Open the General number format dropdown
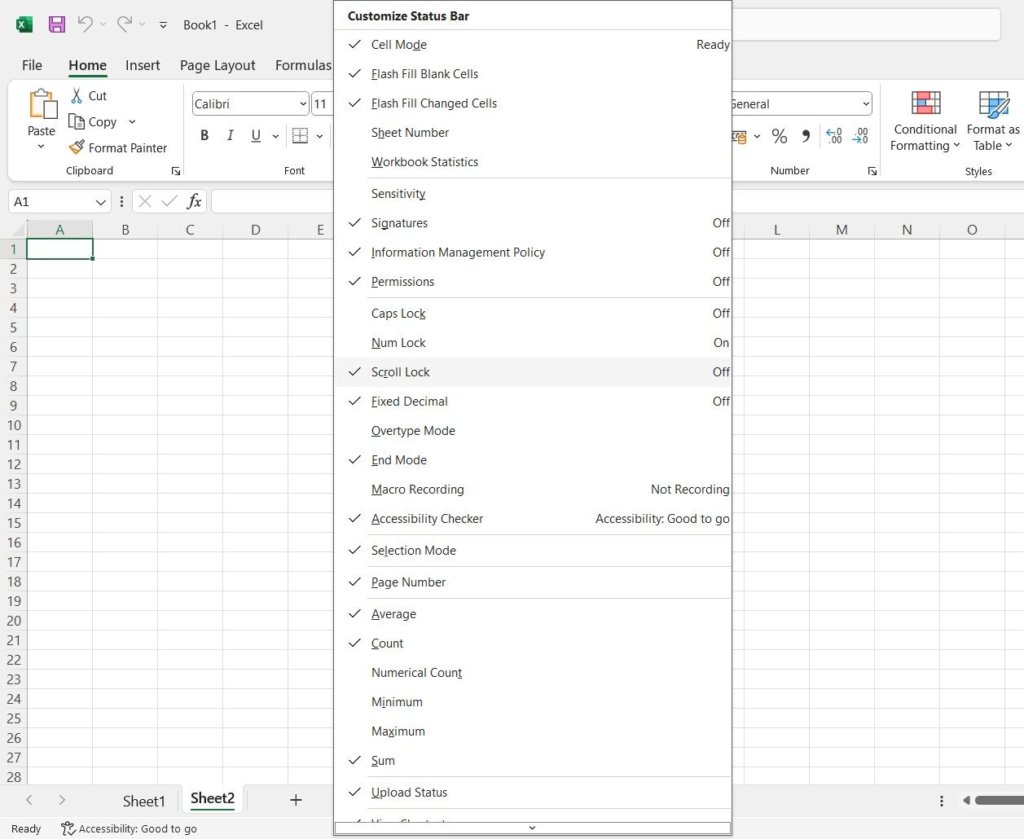The image size is (1024, 839). tap(866, 104)
